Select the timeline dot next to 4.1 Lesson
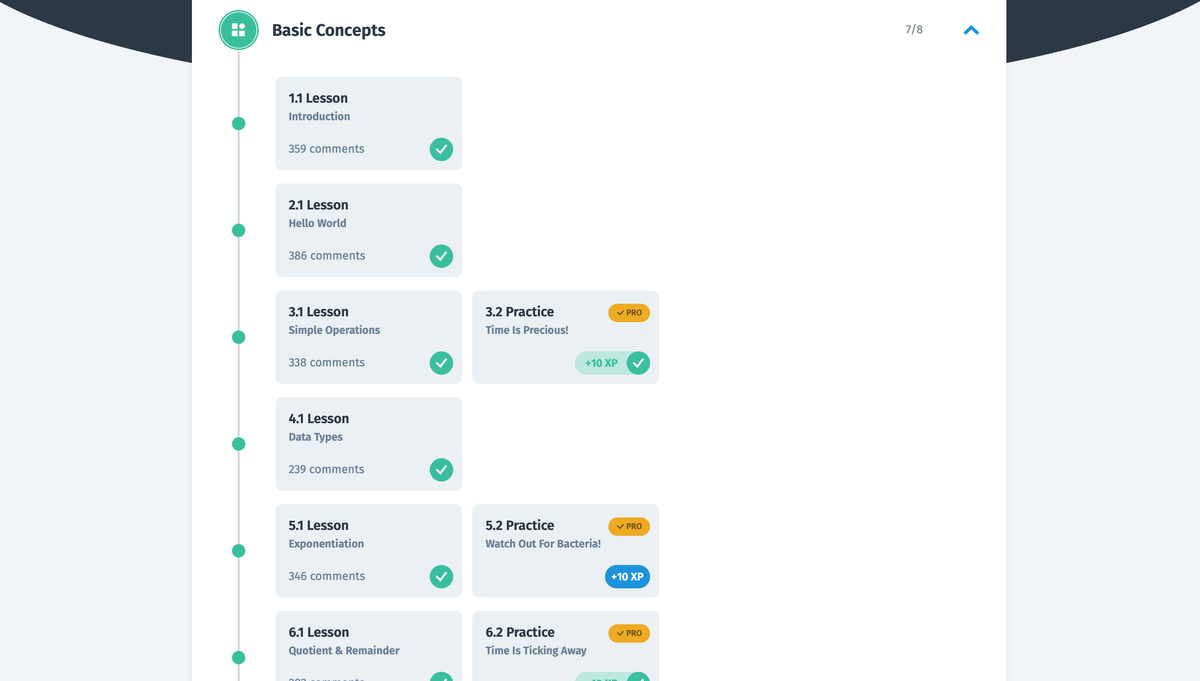 [x=238, y=444]
